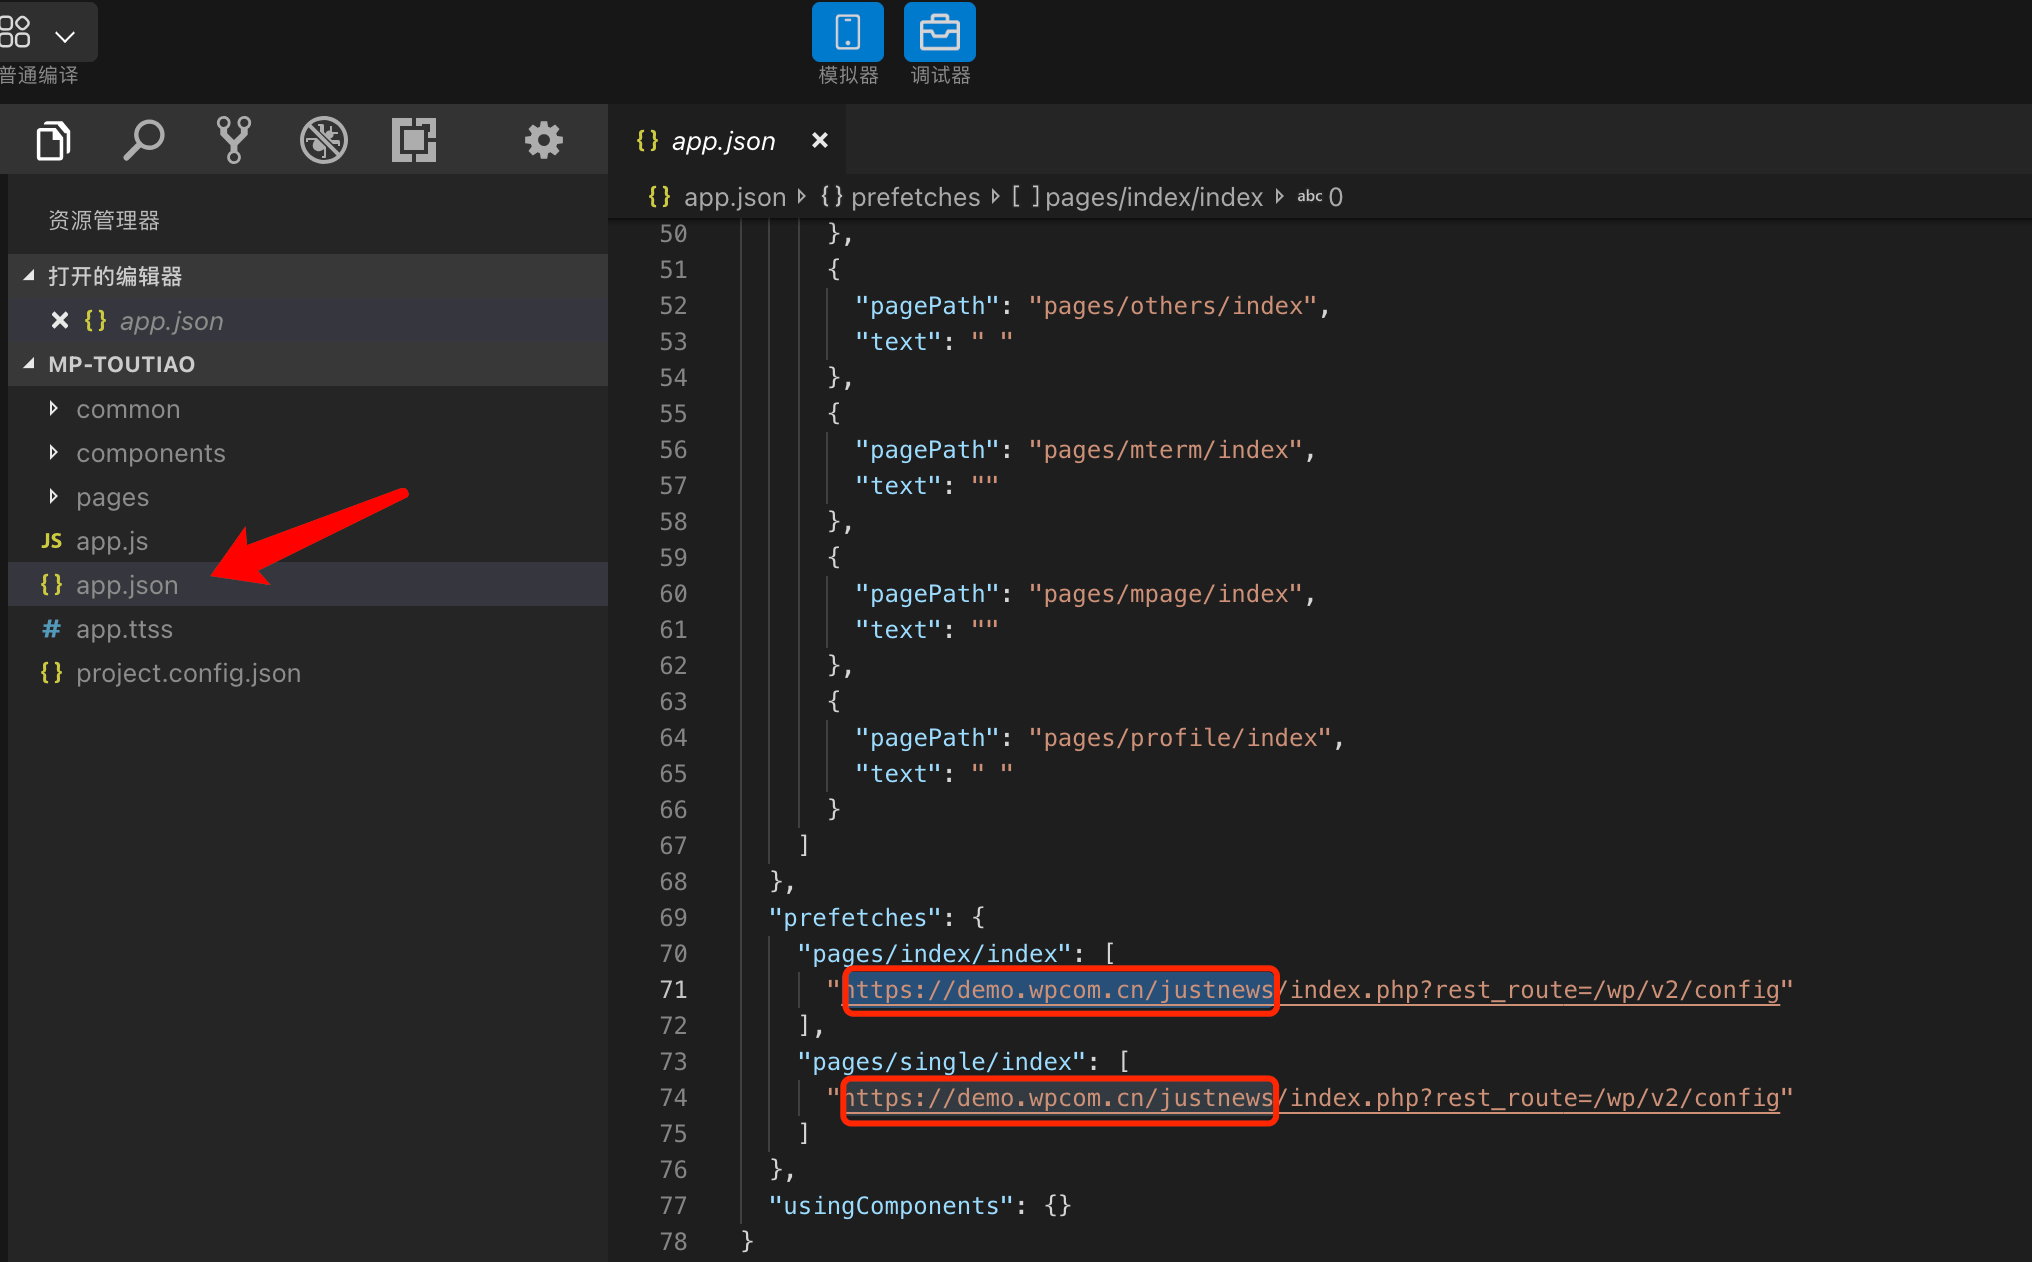
Task: Open app.json in the project tree
Action: tap(308, 585)
